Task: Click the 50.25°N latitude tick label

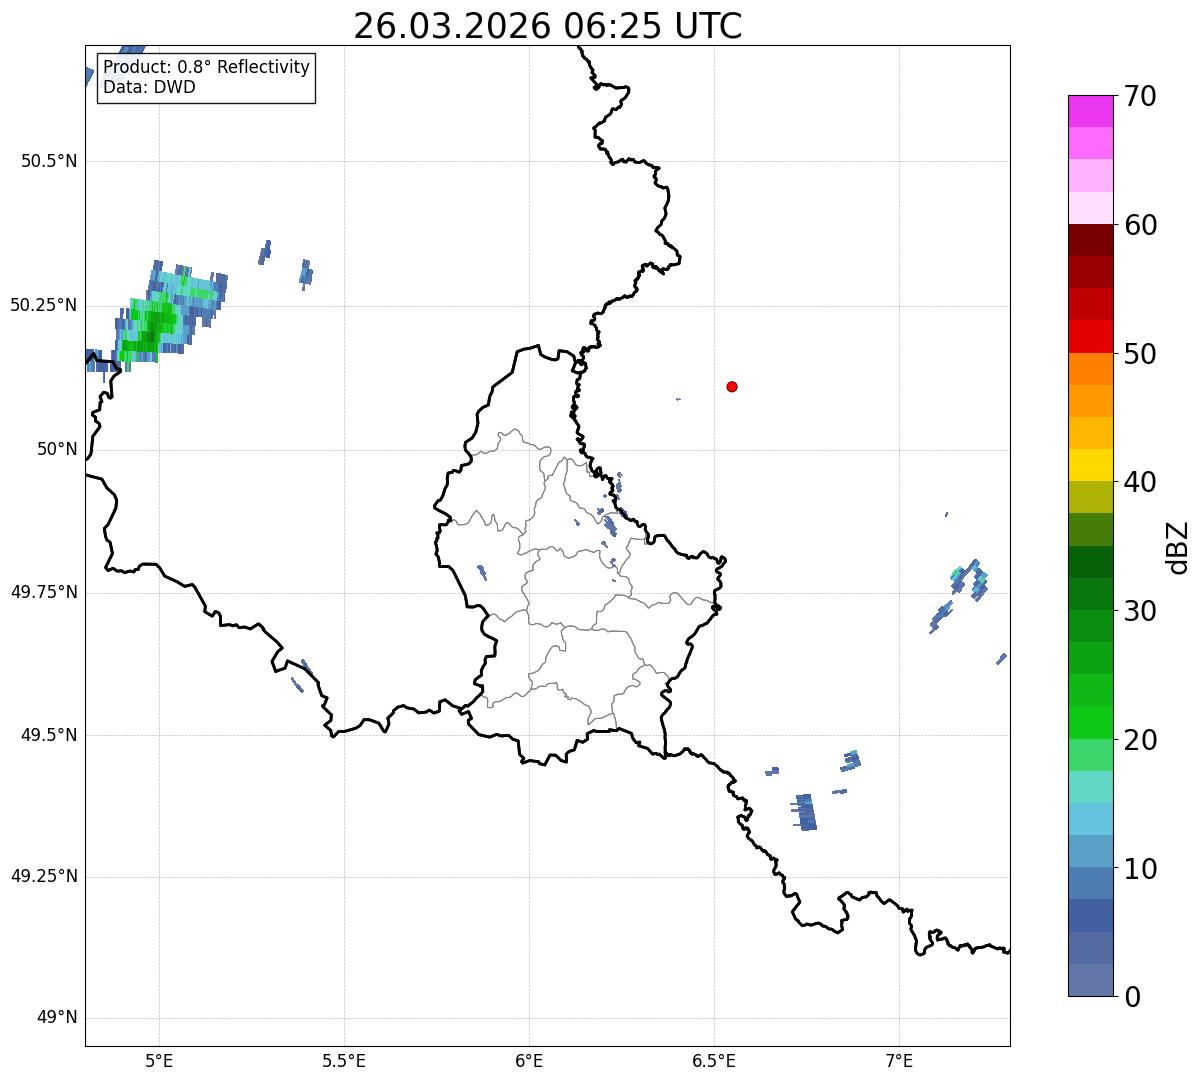Action: pos(44,305)
